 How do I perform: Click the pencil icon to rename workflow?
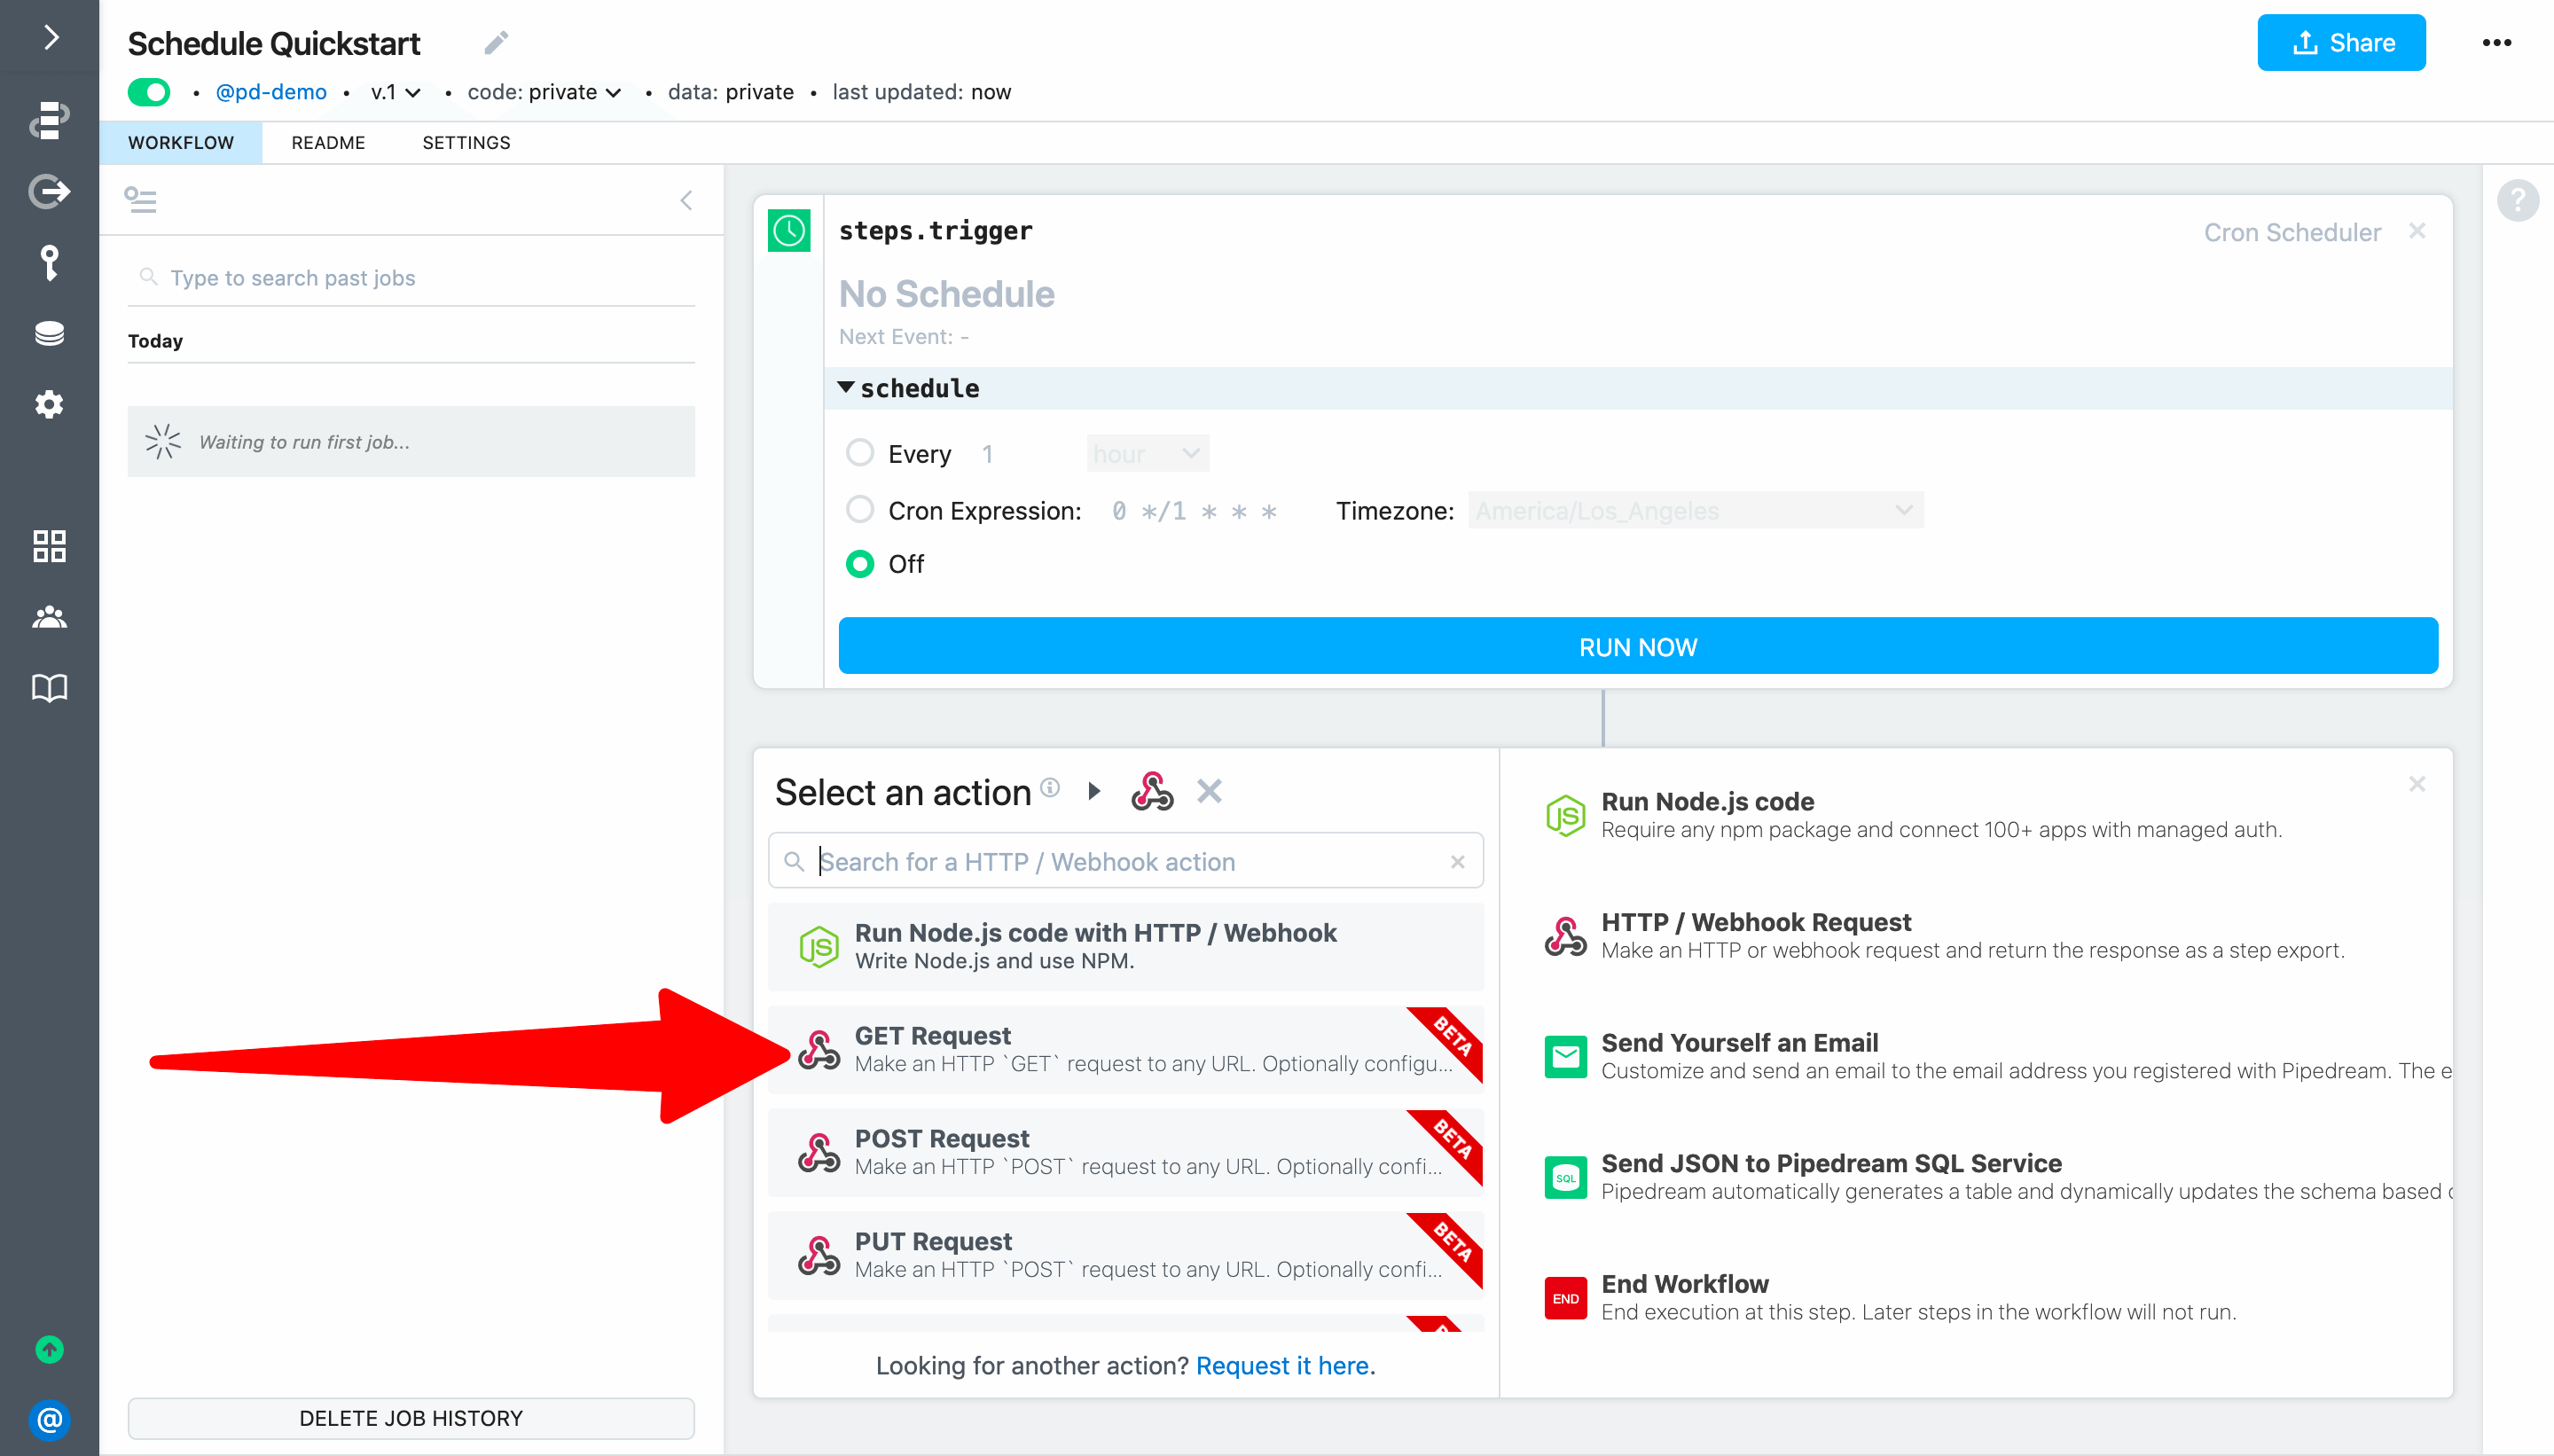click(x=496, y=43)
